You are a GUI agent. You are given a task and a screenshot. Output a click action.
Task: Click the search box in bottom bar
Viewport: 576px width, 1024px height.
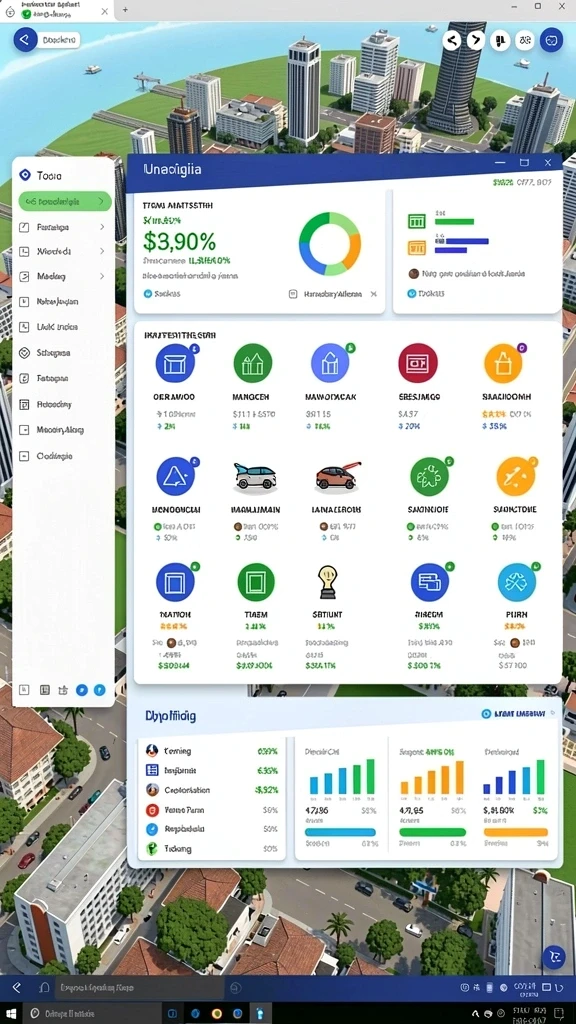[138, 988]
